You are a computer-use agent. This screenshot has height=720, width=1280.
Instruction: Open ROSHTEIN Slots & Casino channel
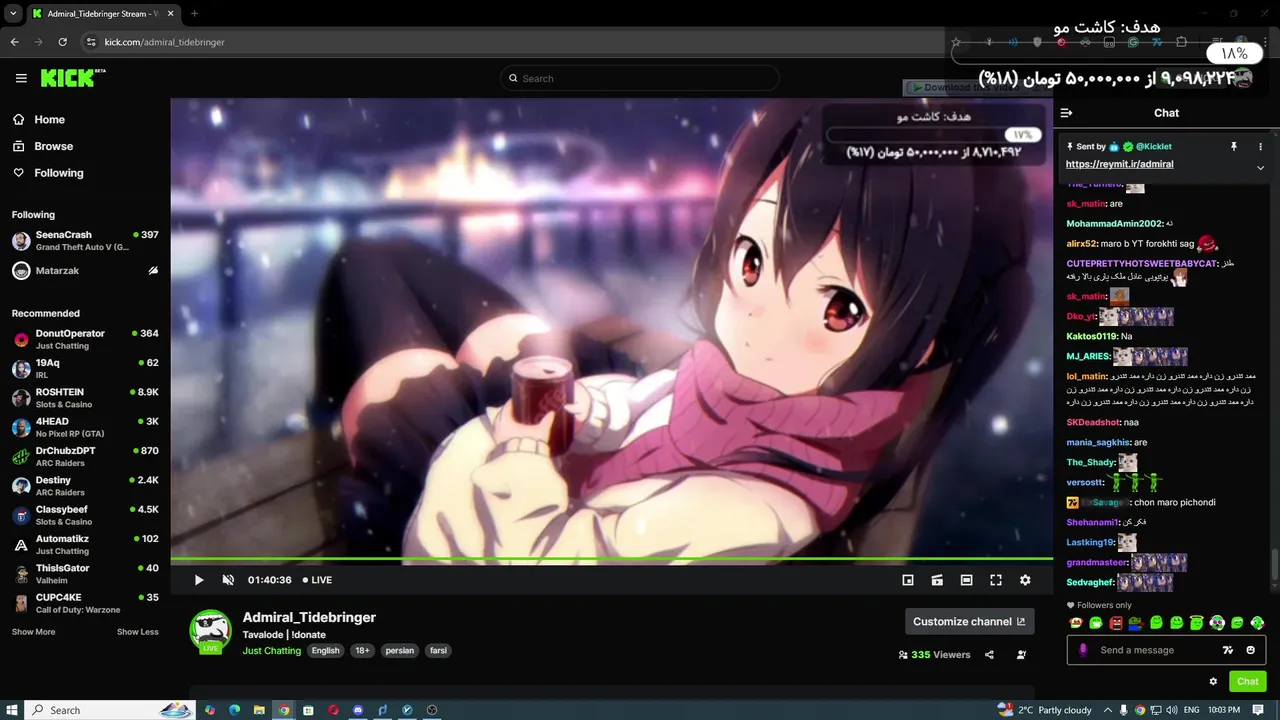point(85,398)
